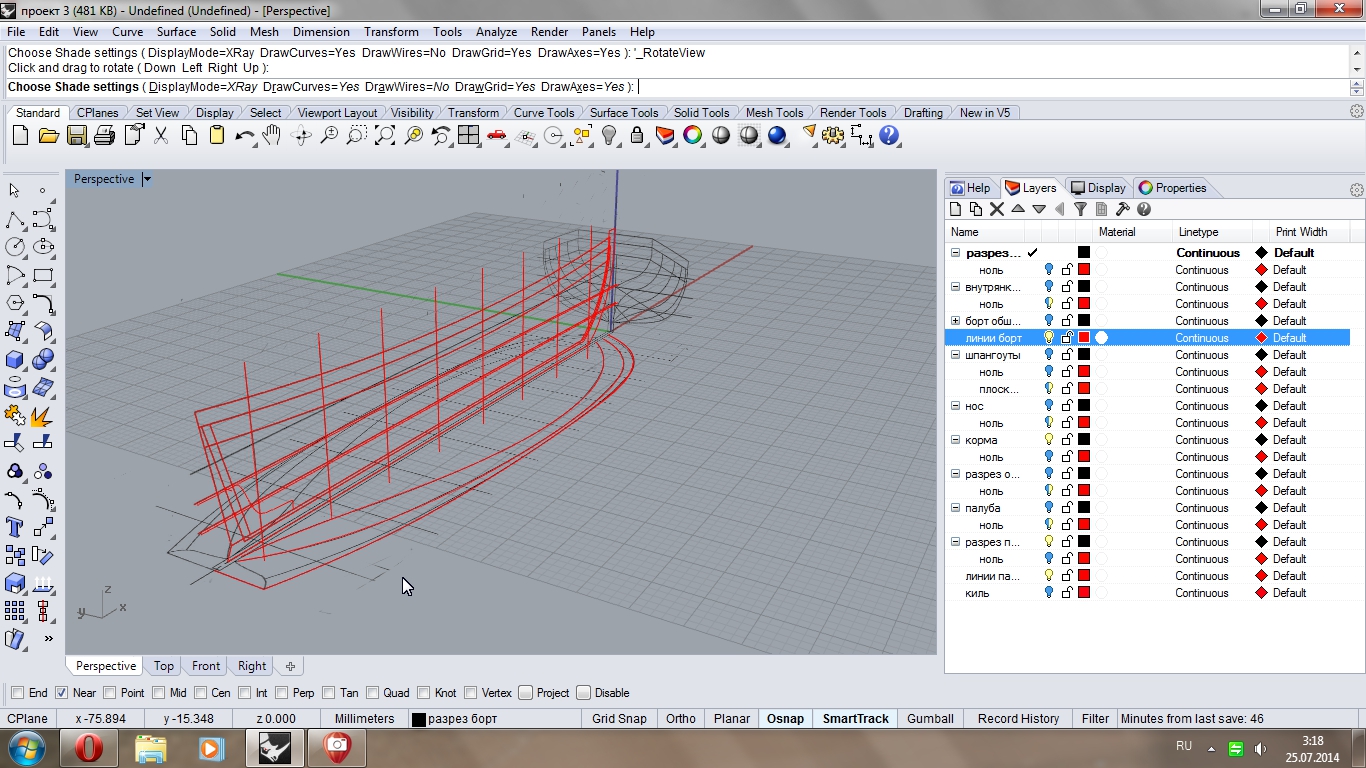Screen dimensions: 1366x768
Task: Click the Delete layer X icon
Action: coord(996,209)
